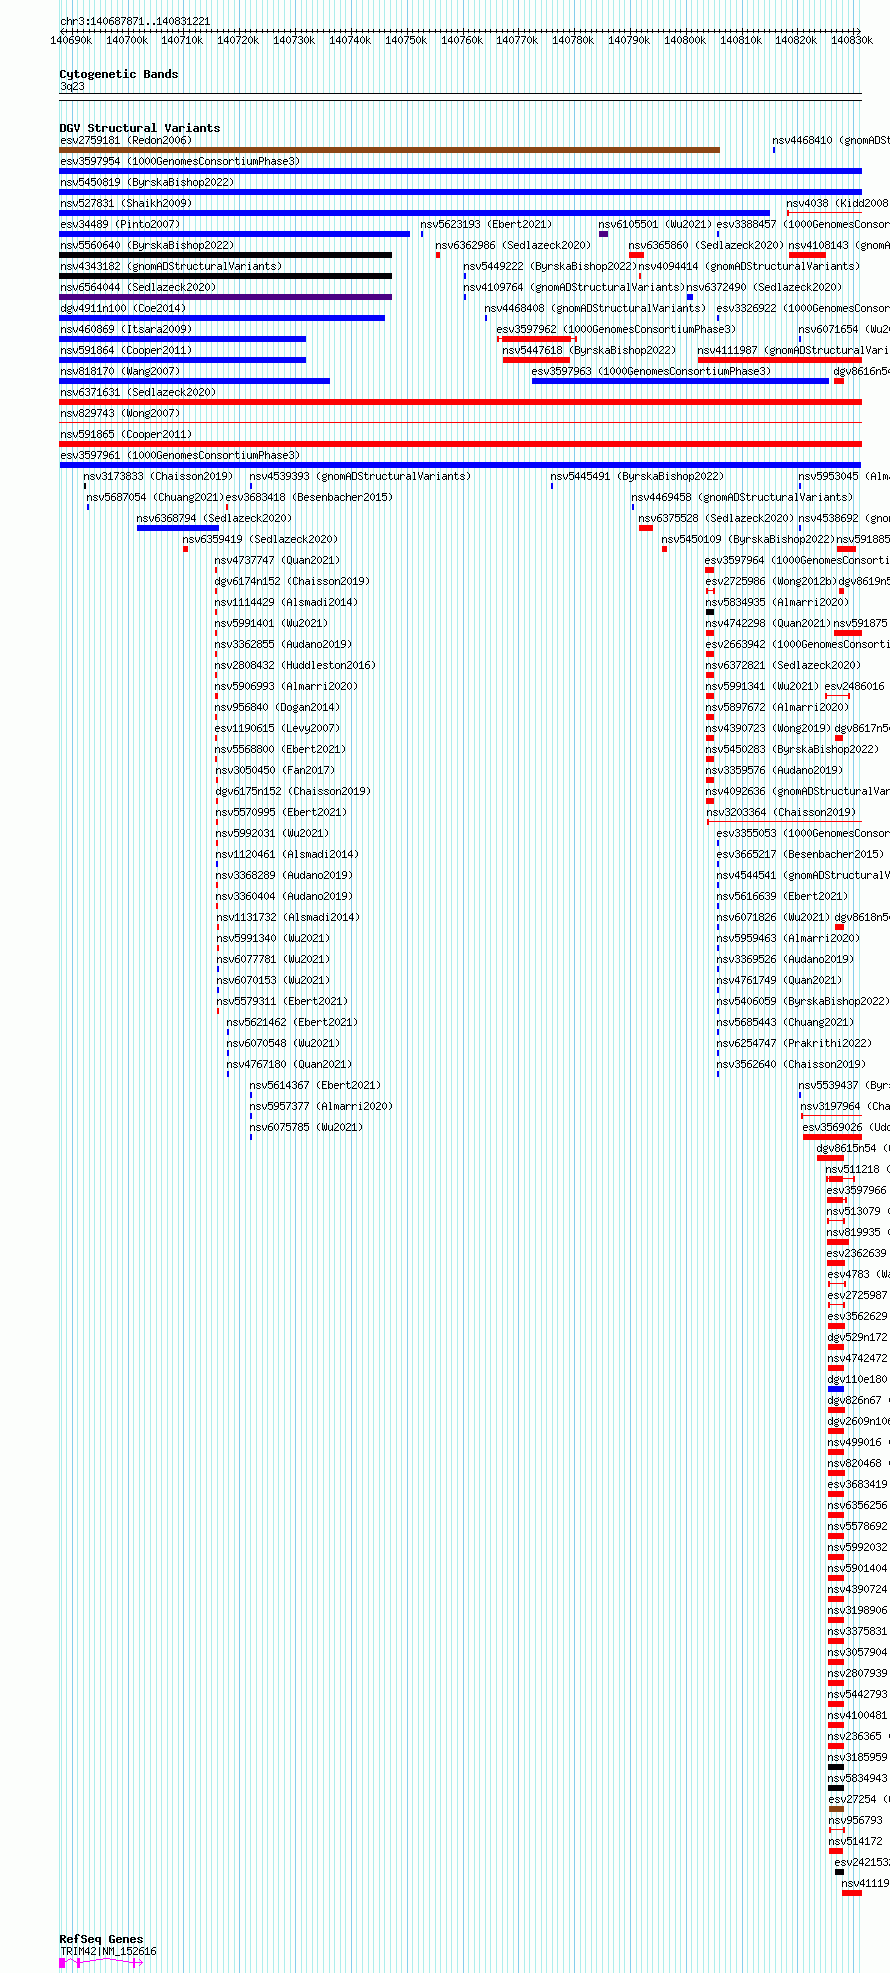Image resolution: width=890 pixels, height=1973 pixels.
Task: Click esv3665217 (Besenbacher2015) label
Action: 800,855
